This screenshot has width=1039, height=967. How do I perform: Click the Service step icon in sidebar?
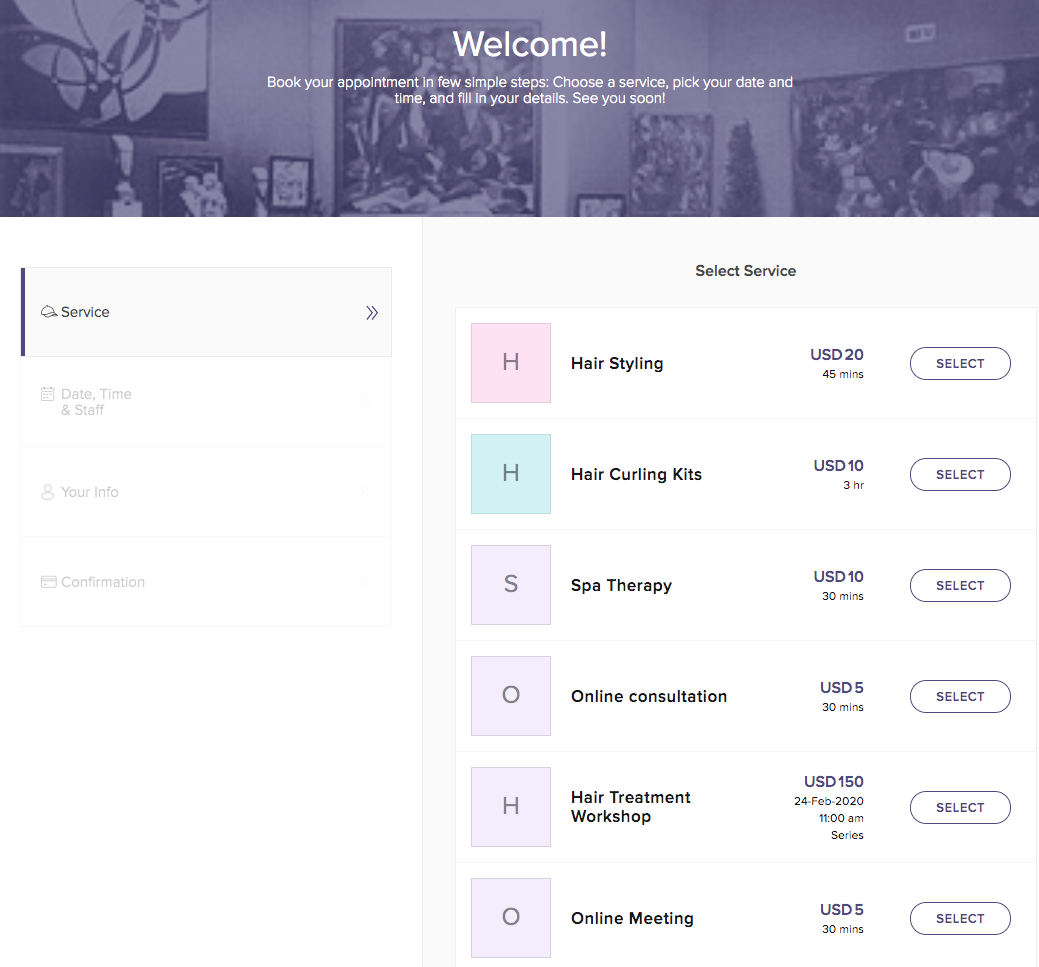[x=49, y=312]
